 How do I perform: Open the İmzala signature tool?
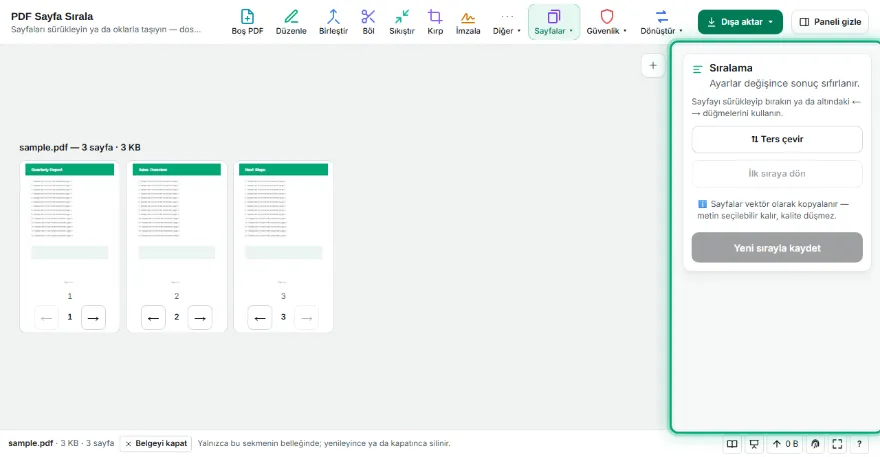click(x=468, y=22)
